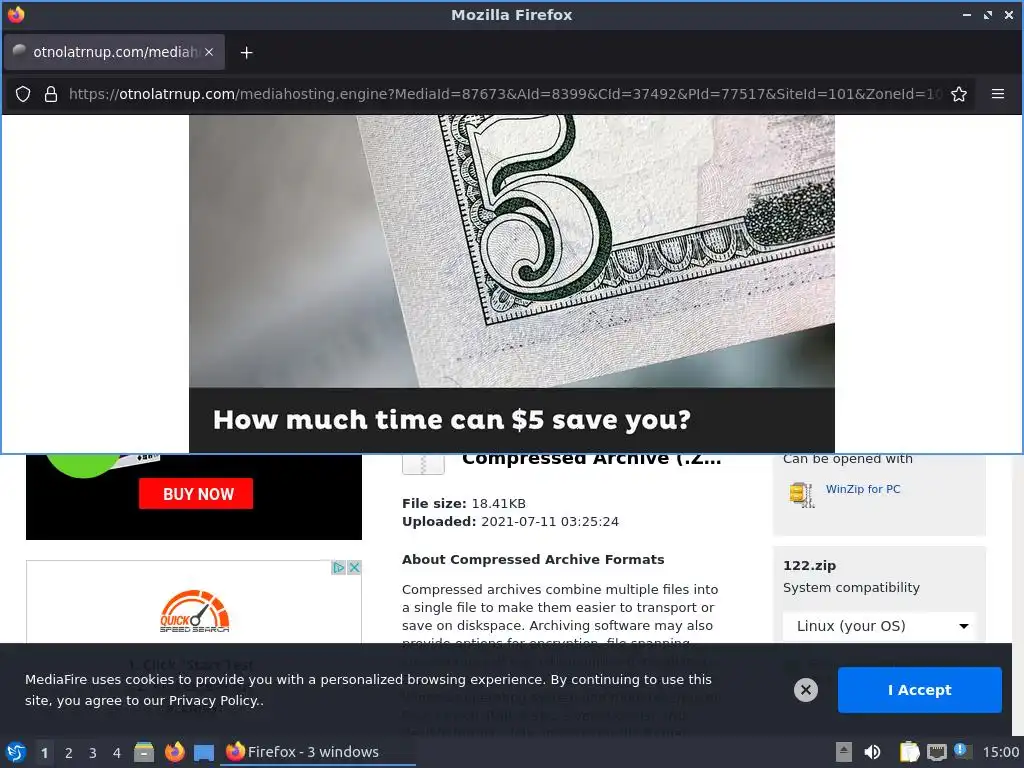Switch to workspace 1 on the pager
The width and height of the screenshot is (1024, 768).
44,753
